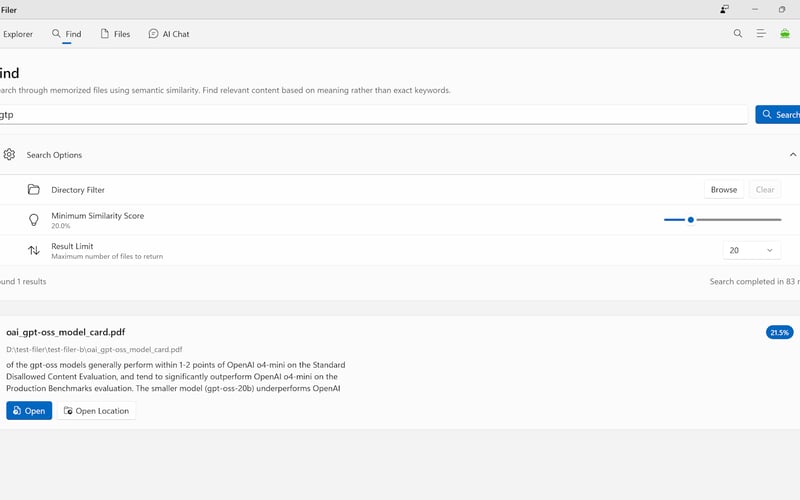The height and width of the screenshot is (500, 800).
Task: Open the Result Limit dropdown showing 20
Action: pyautogui.click(x=752, y=251)
